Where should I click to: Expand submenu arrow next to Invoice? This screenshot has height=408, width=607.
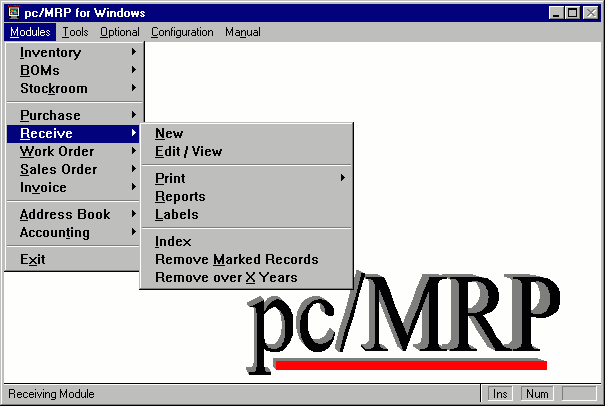pos(134,187)
